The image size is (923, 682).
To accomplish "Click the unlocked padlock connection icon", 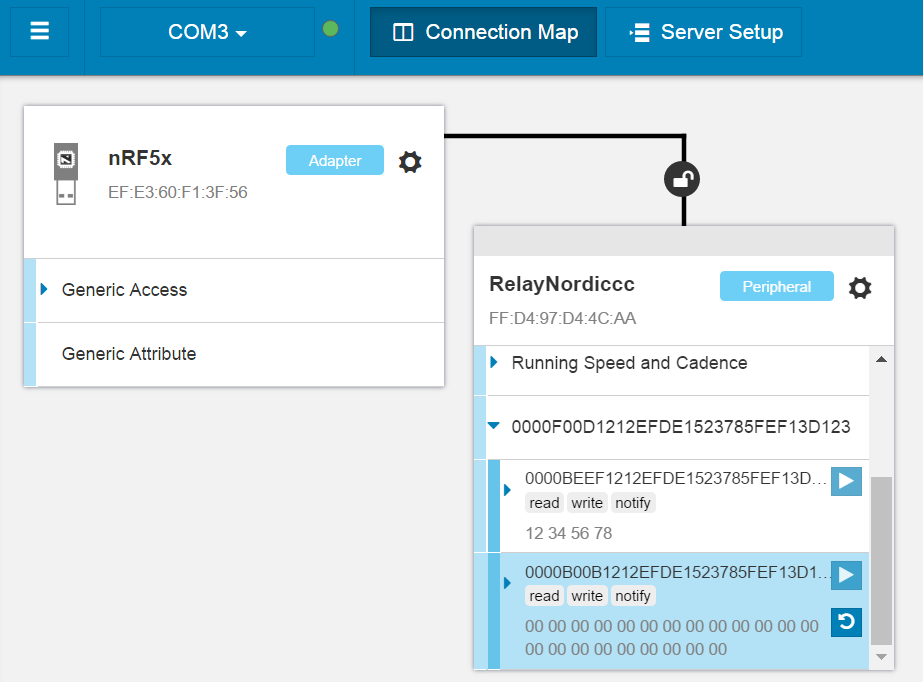I will 682,179.
